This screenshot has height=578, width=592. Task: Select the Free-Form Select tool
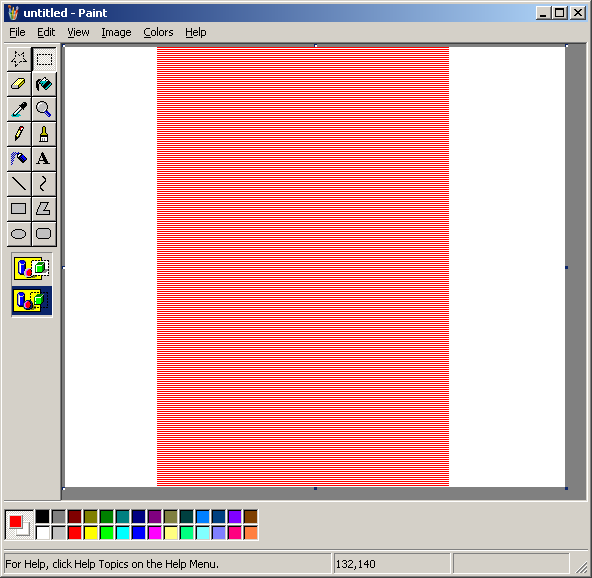[x=19, y=59]
